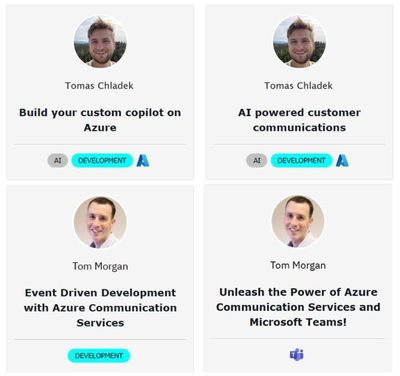Click the DEVELOPMENT tag on the Event Driven Development card
Image resolution: width=400 pixels, height=376 pixels.
(x=99, y=356)
